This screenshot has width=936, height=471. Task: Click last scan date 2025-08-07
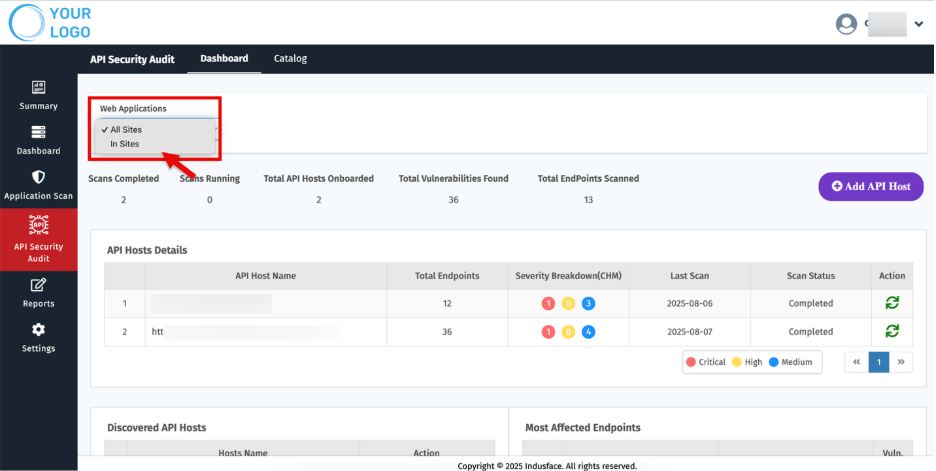point(689,331)
